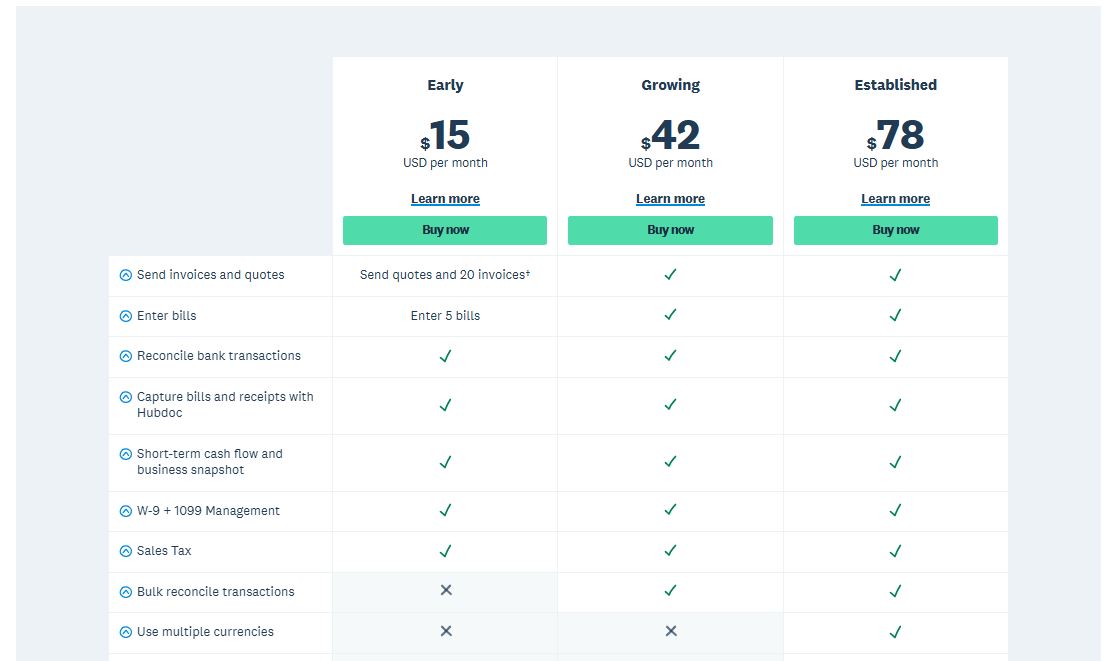Expand the Send invoices and quotes row

click(125, 274)
